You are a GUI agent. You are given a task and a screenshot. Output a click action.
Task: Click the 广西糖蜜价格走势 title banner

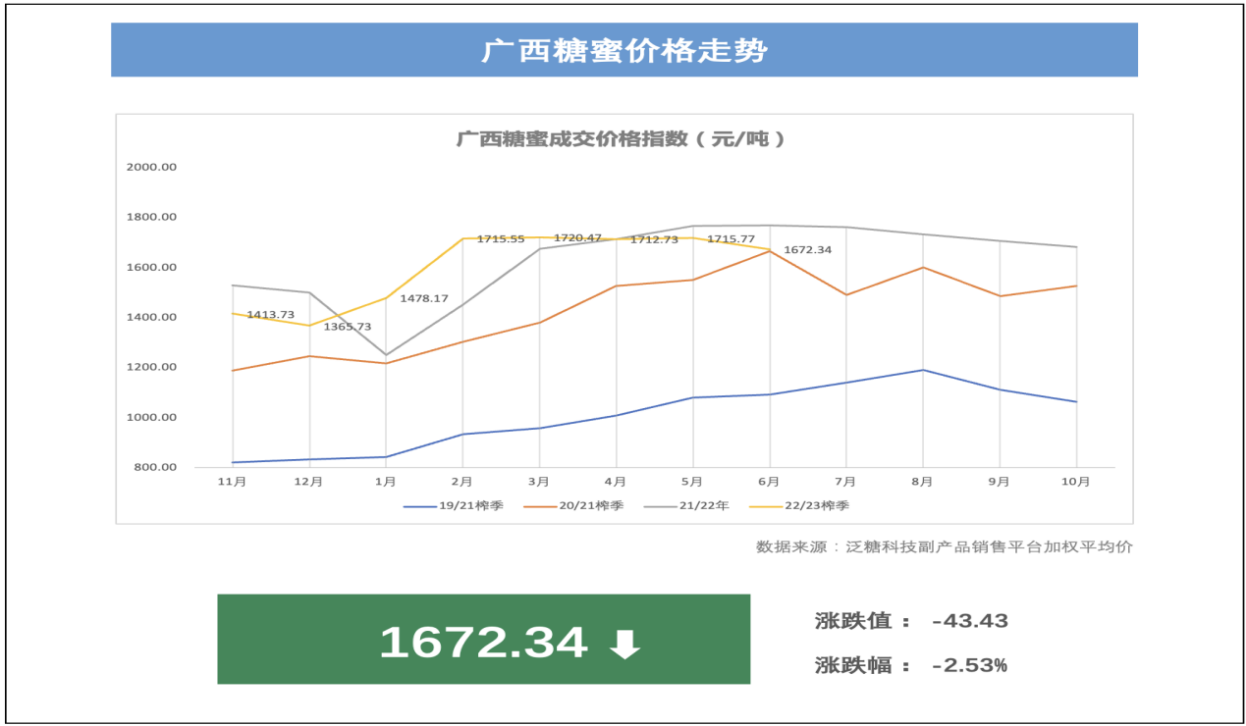(624, 50)
